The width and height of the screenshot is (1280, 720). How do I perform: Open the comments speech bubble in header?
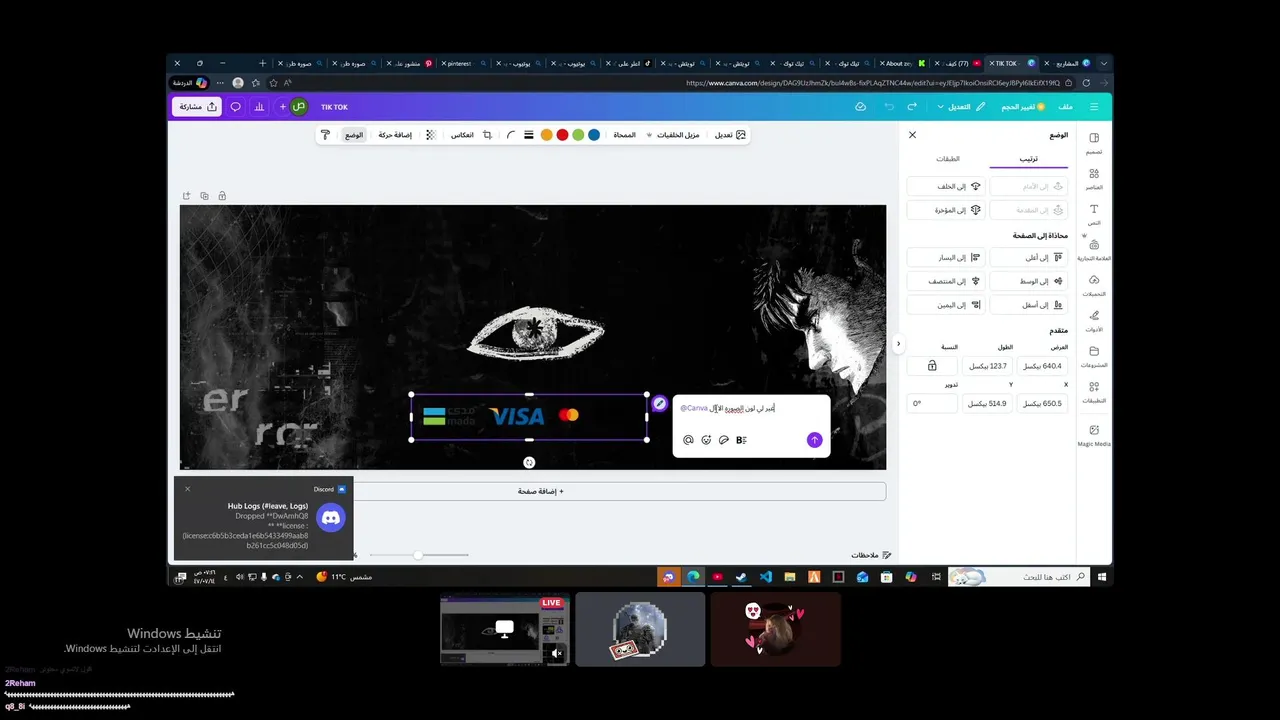tap(236, 107)
